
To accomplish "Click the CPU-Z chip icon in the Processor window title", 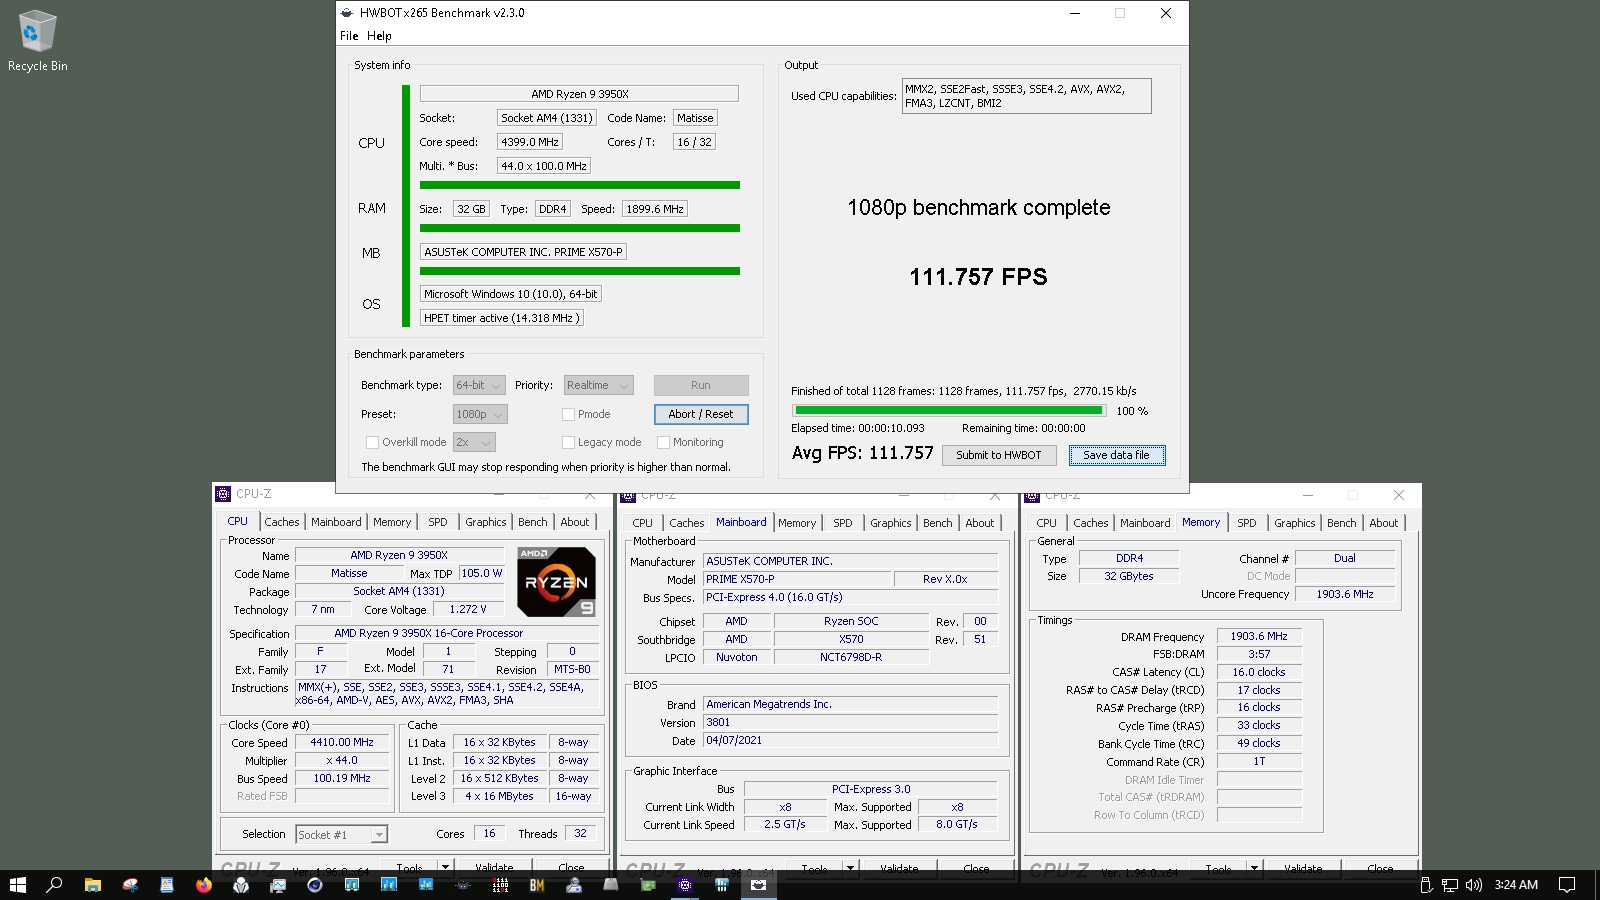I will click(223, 494).
